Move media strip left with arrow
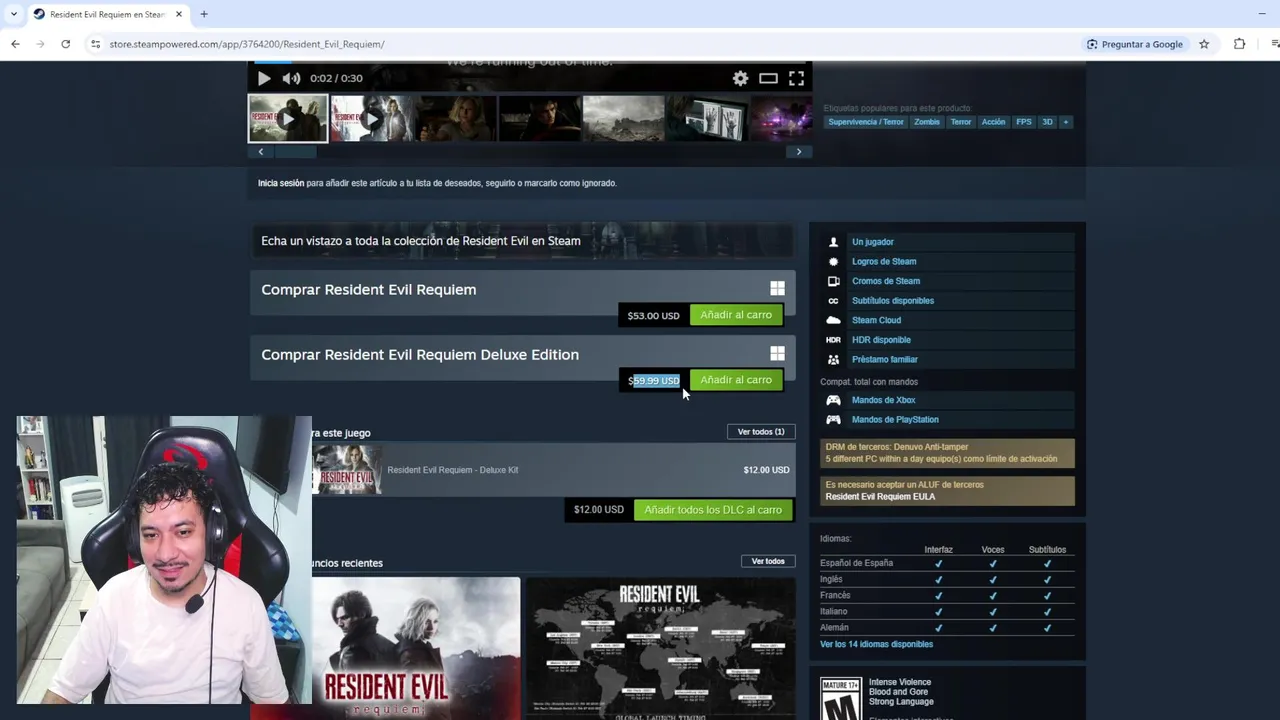 261,152
